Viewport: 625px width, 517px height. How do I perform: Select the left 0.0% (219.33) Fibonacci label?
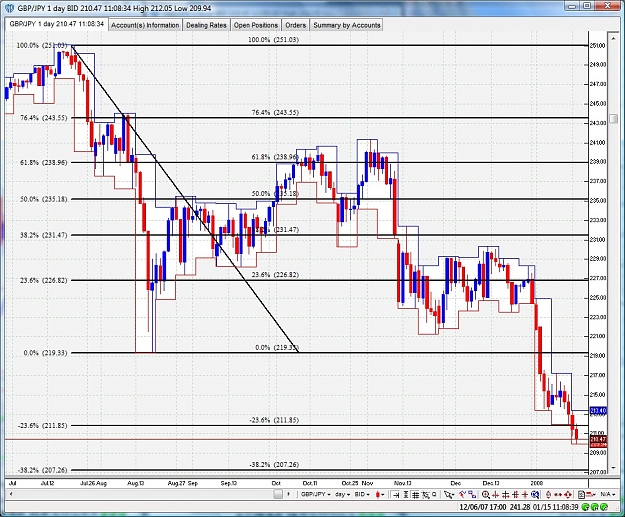45,353
